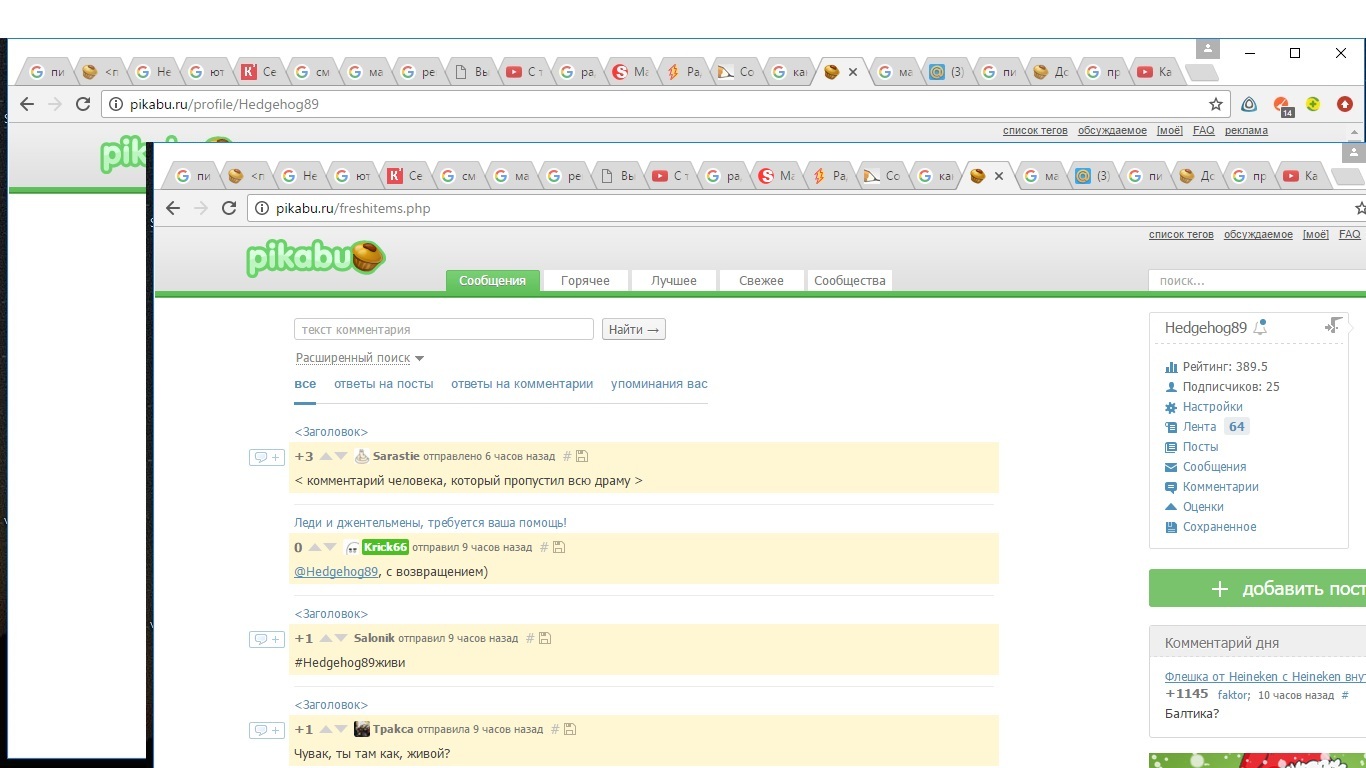Focus the поиск... site search field
The height and width of the screenshot is (768, 1366).
pyautogui.click(x=1257, y=281)
